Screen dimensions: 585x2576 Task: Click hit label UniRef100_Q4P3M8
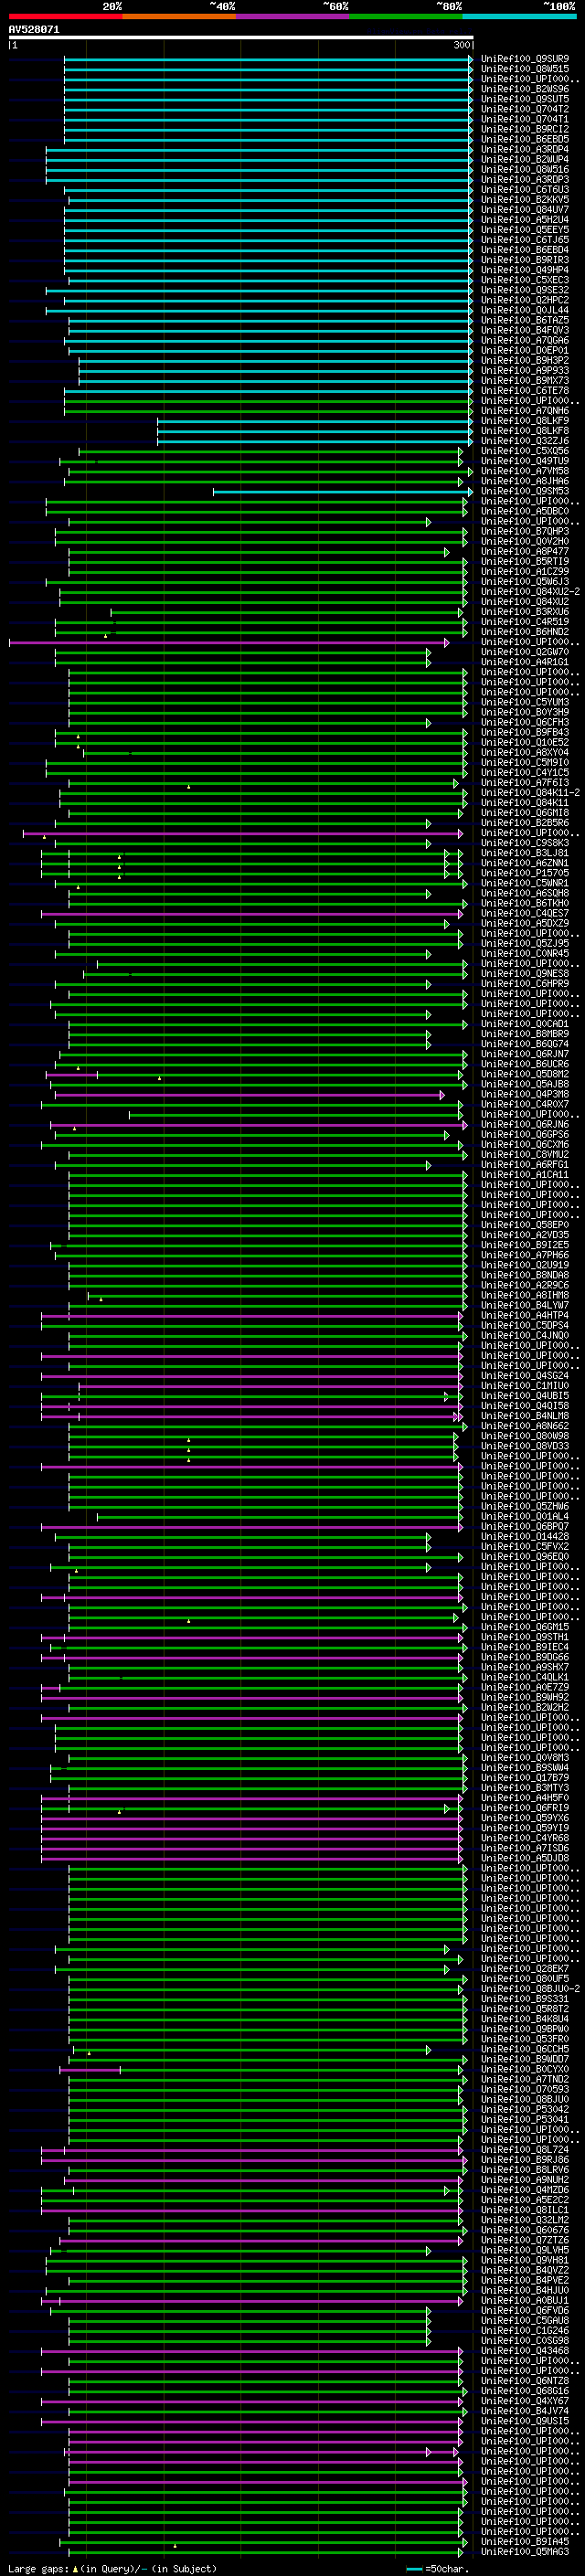(525, 1094)
